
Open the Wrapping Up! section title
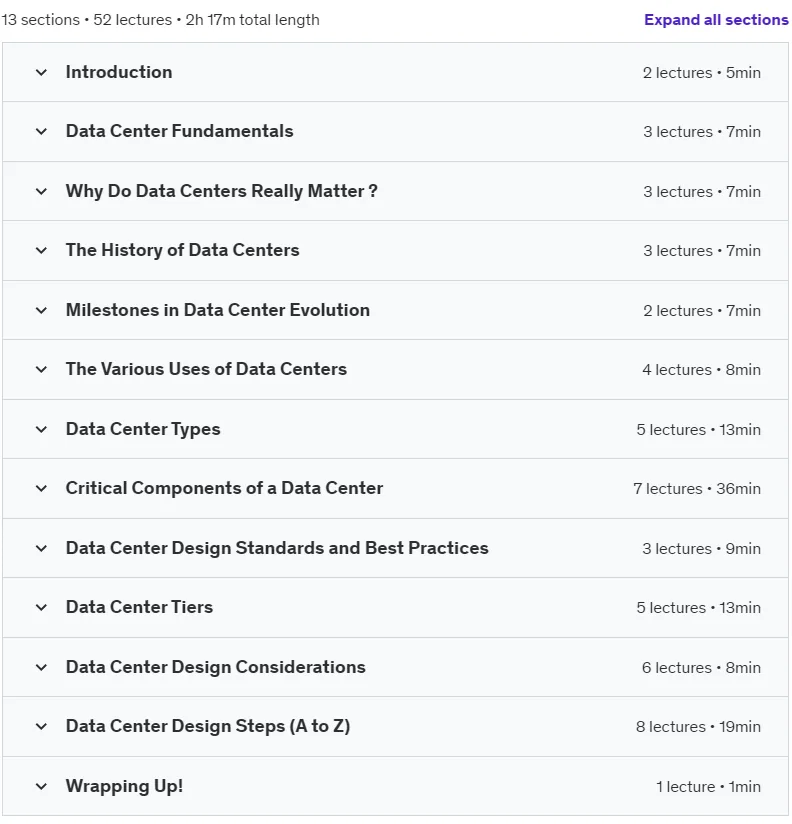[x=124, y=786]
